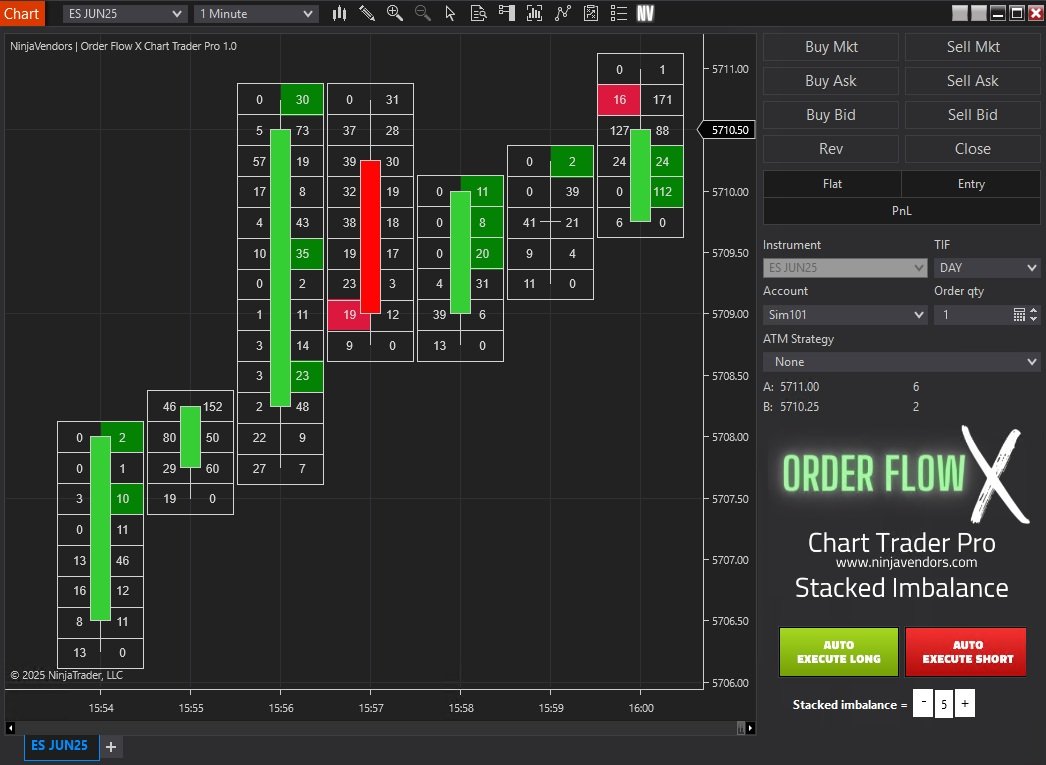Screen dimensions: 1046x765
Task: Click the NinjaVendors Order Flow X title label
Action: 123,46
